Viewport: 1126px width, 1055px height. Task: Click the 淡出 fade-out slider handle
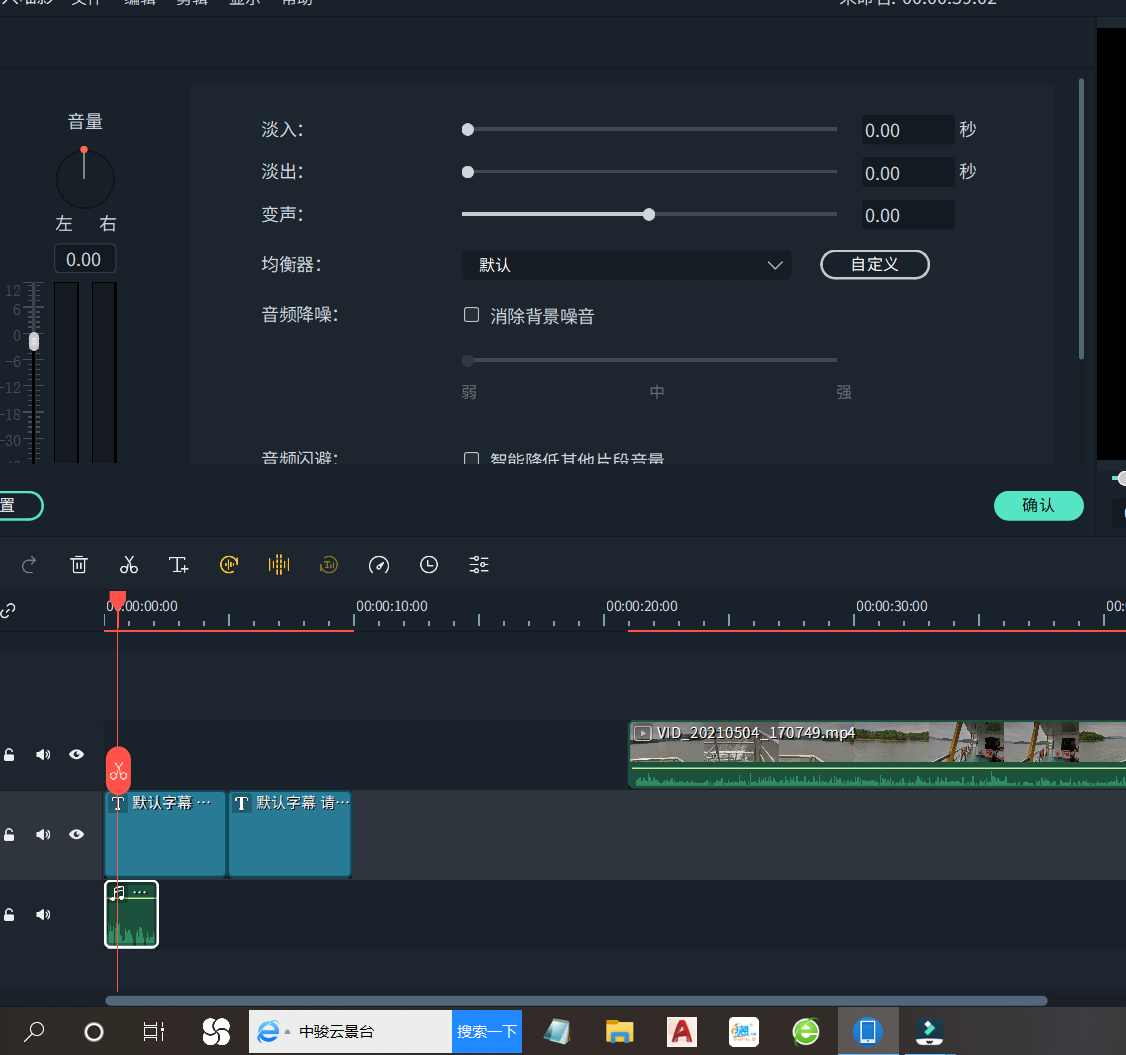point(467,172)
